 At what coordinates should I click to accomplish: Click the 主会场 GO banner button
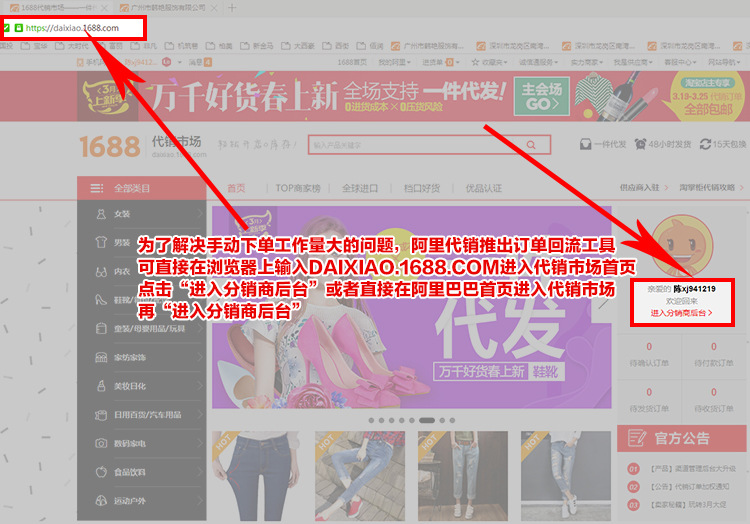point(541,96)
